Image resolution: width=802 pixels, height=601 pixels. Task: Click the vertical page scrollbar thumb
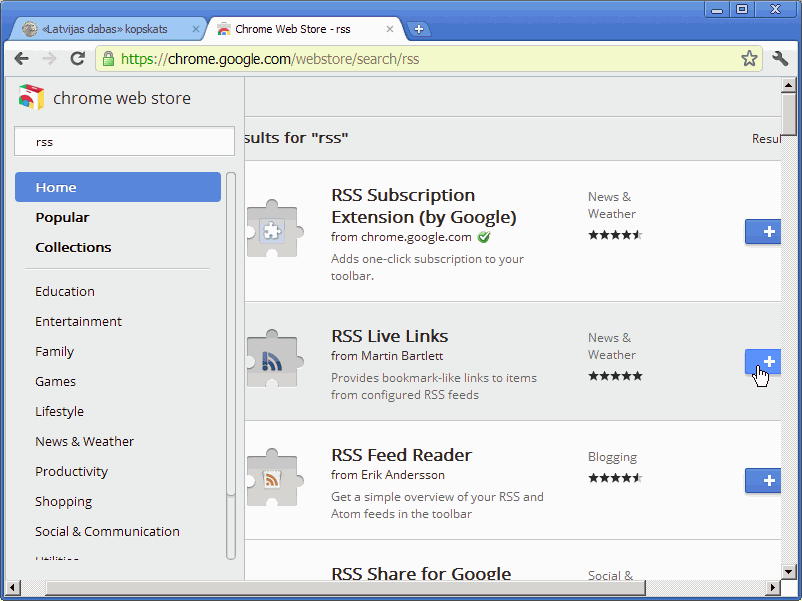(788, 114)
